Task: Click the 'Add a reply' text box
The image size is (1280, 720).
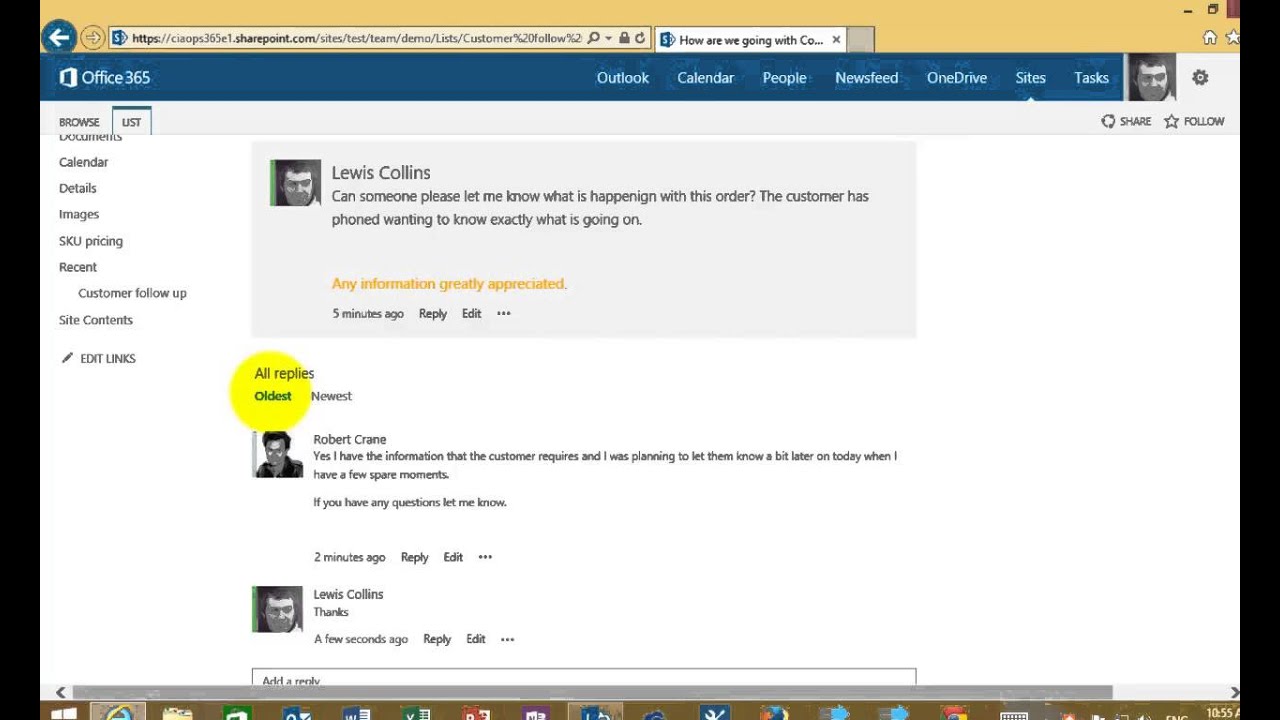Action: pyautogui.click(x=584, y=677)
